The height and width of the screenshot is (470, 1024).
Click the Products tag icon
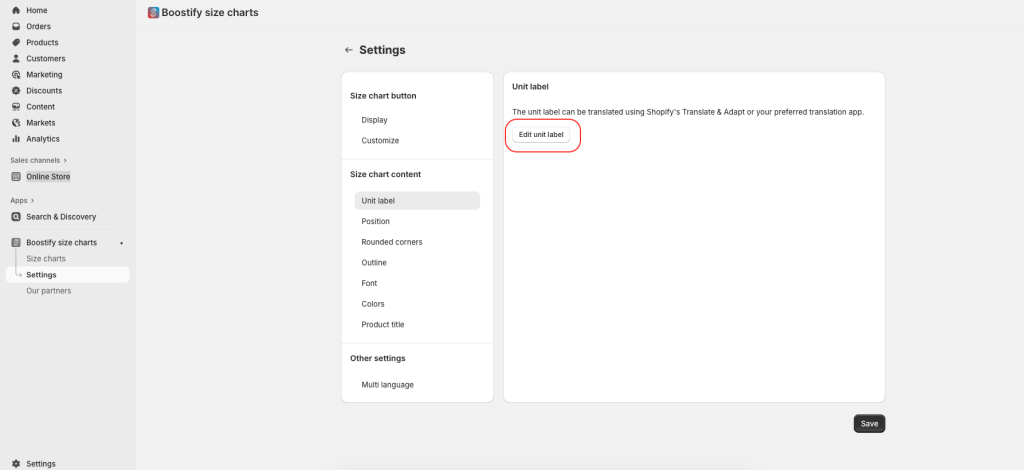click(x=16, y=42)
